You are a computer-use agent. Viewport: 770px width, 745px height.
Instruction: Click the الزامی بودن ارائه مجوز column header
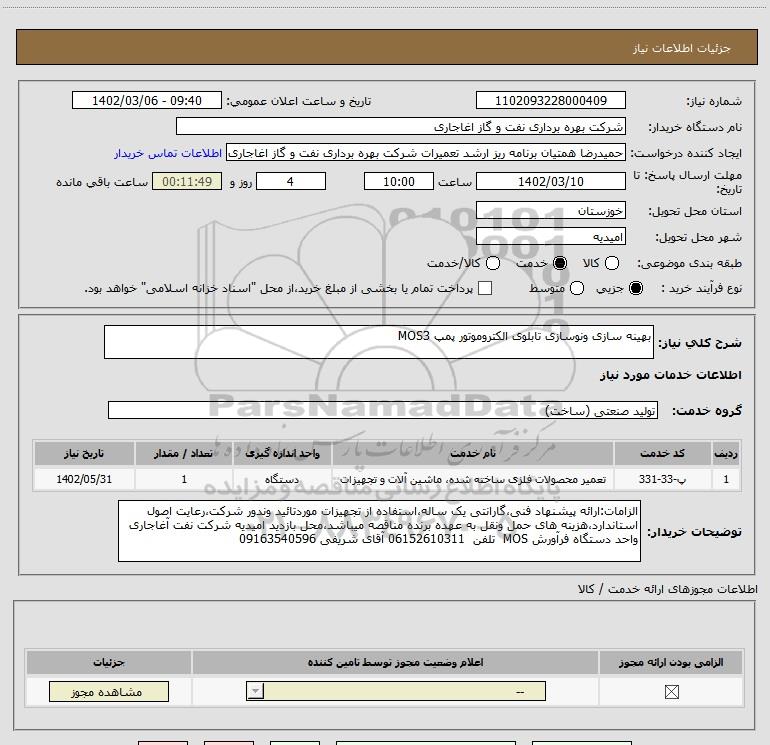(x=671, y=662)
